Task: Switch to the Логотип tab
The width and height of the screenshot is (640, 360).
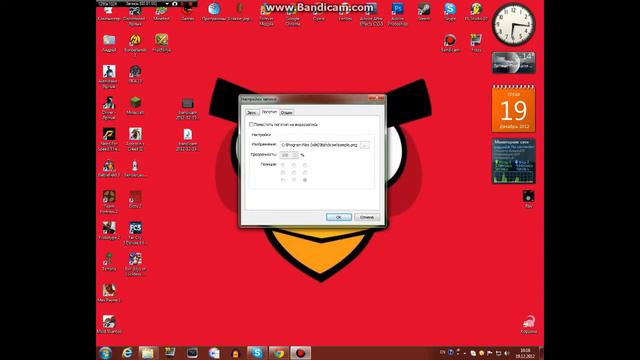Action: click(269, 112)
